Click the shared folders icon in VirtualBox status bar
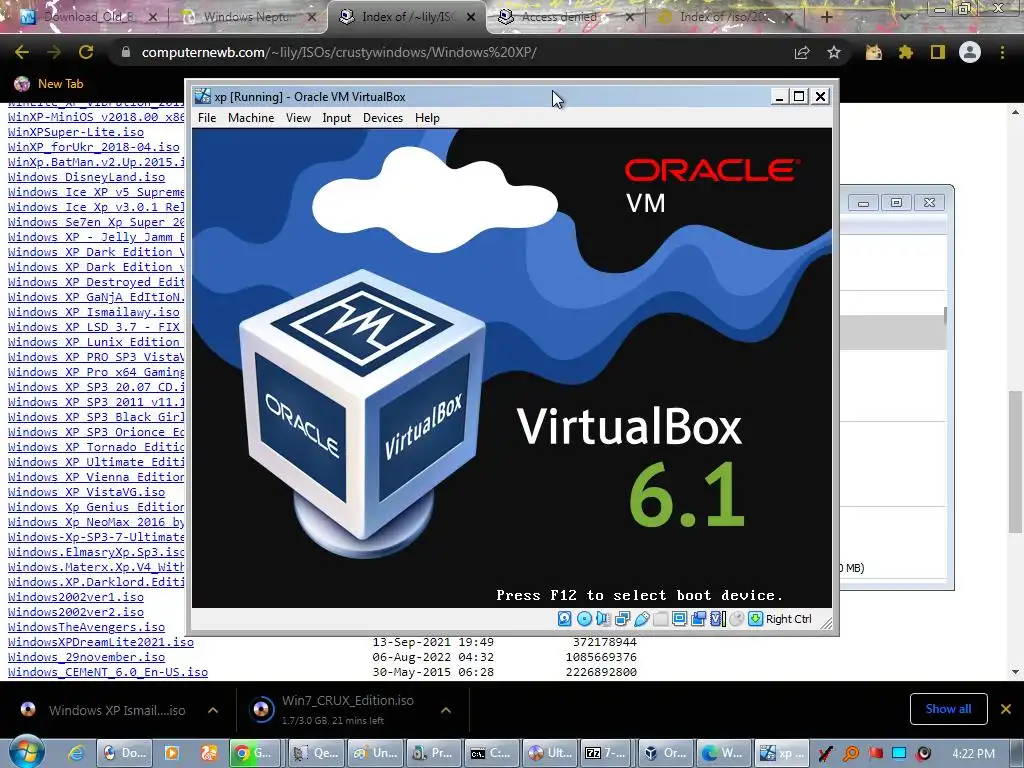The width and height of the screenshot is (1024, 768). coord(660,618)
